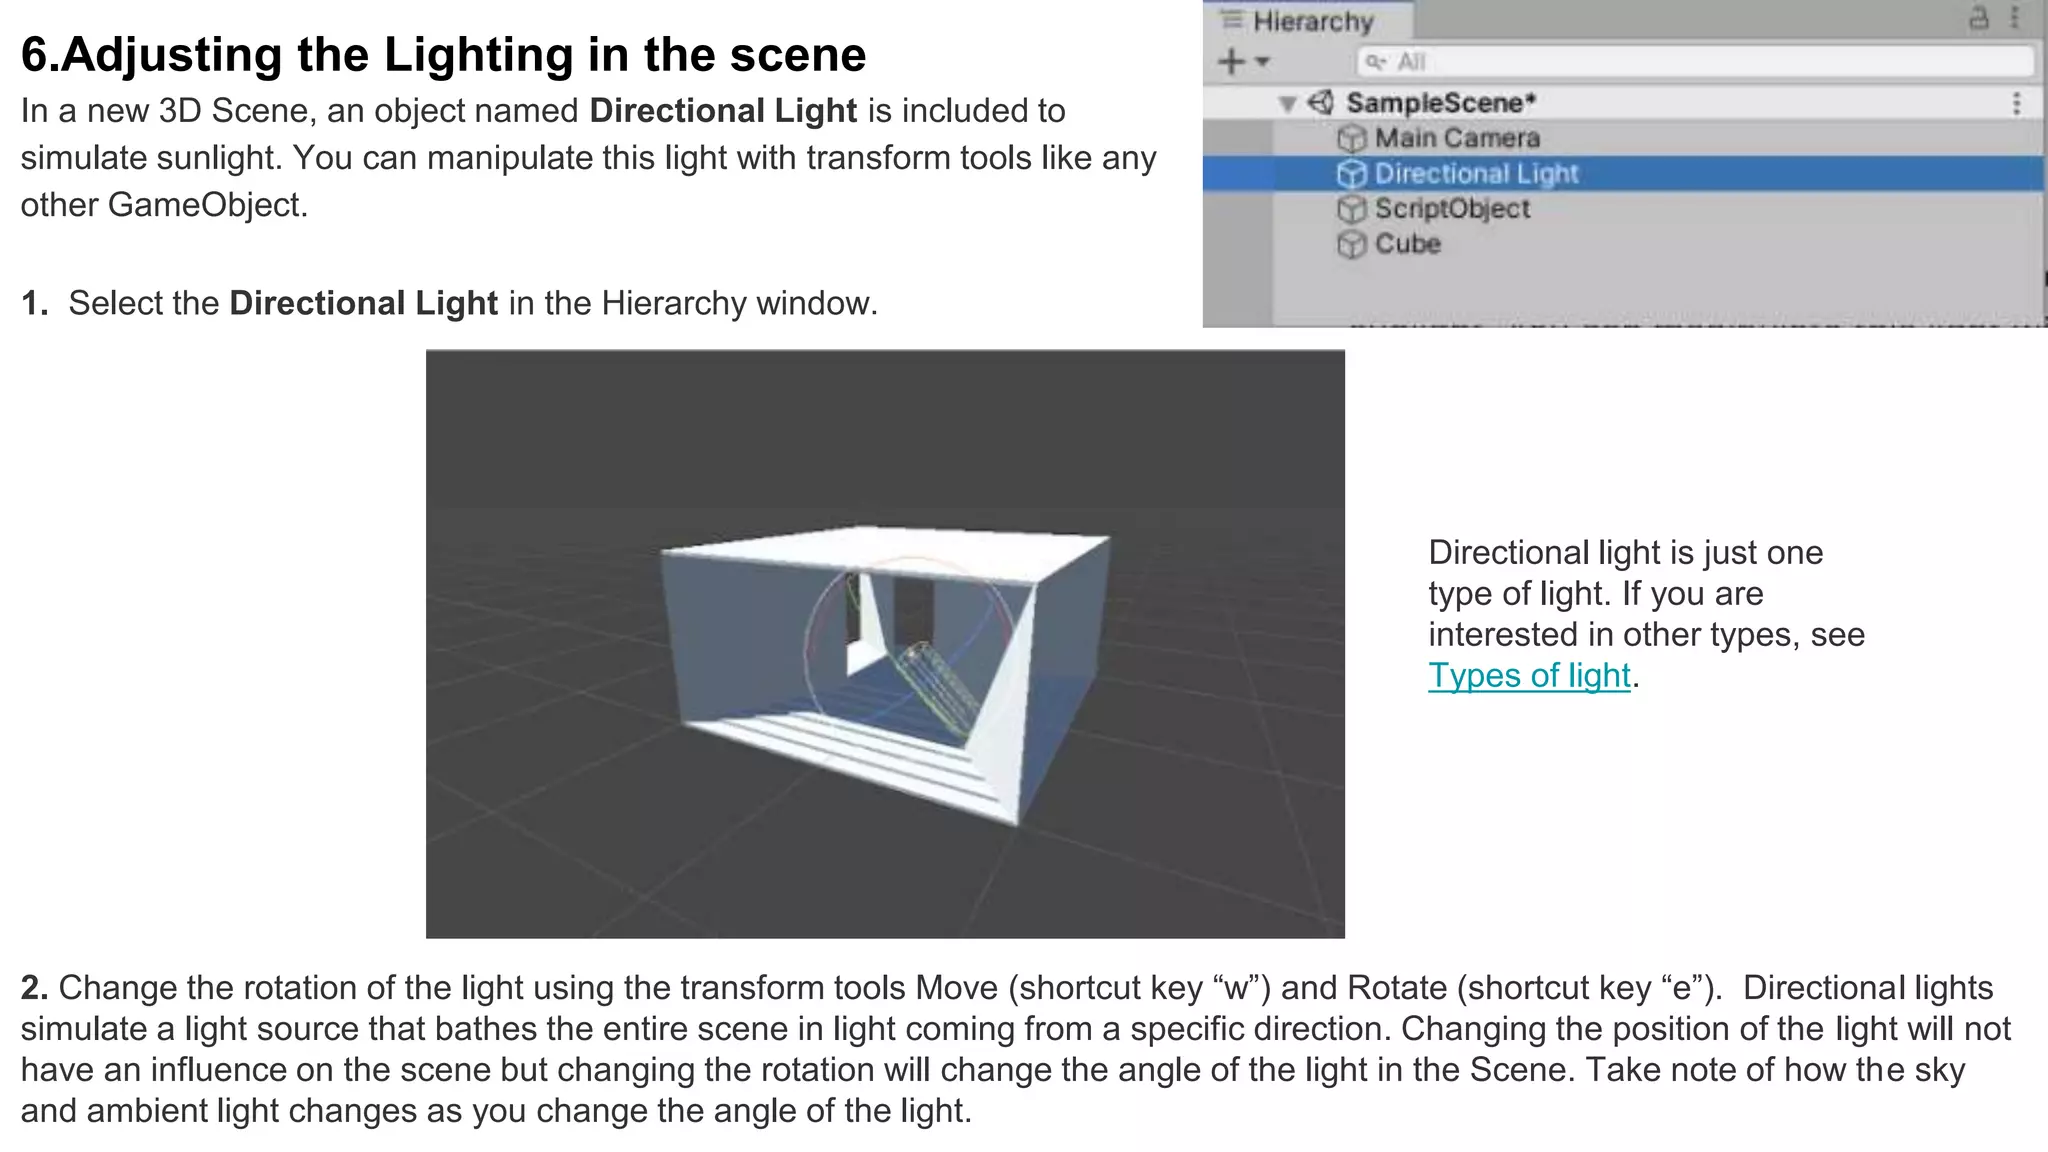Screen dimensions: 2048x1152
Task: Collapse the SampleScene tree arrow
Action: (x=1288, y=103)
